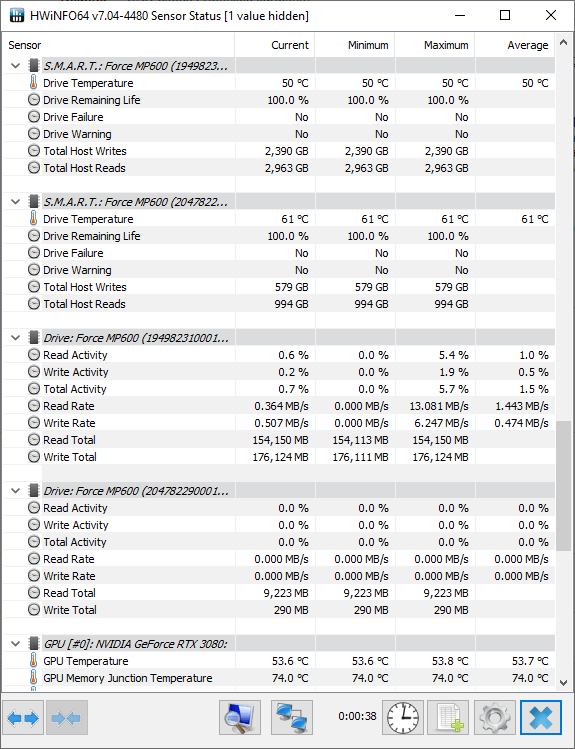The height and width of the screenshot is (749, 575).
Task: Start logging with the sheet plus icon
Action: click(x=448, y=717)
